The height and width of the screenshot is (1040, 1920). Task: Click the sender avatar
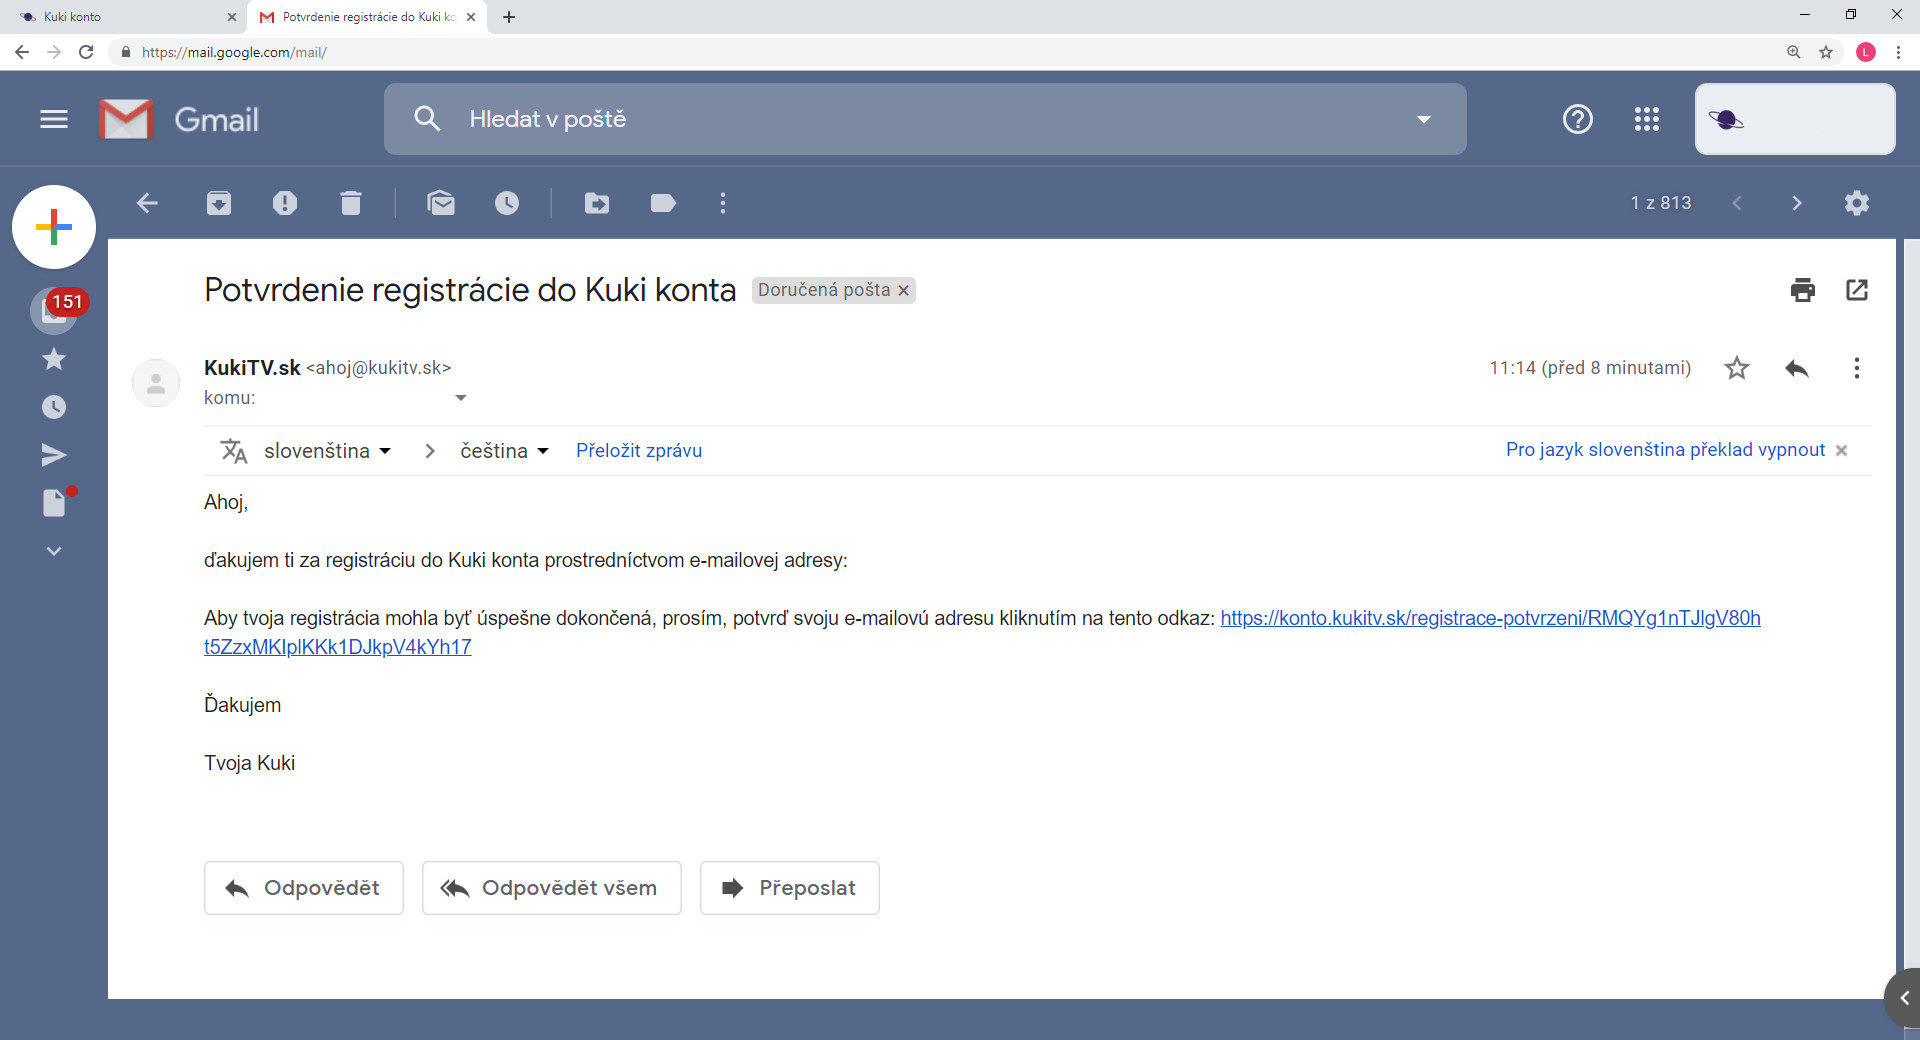156,383
